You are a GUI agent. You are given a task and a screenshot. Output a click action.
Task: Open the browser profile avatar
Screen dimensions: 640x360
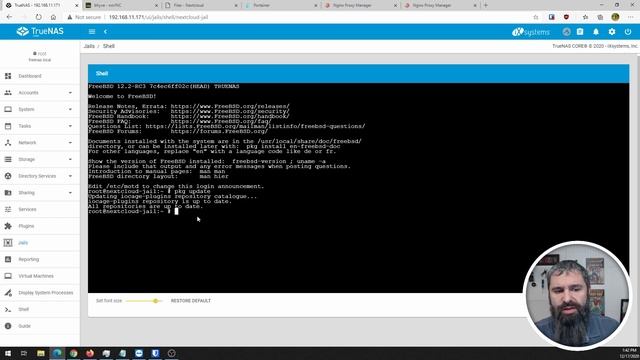pyautogui.click(x=615, y=17)
